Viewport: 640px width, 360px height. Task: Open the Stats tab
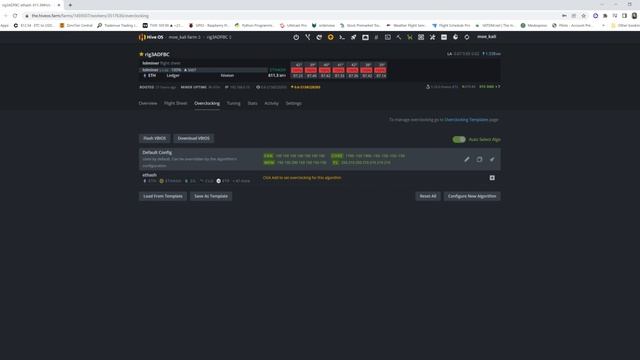coord(252,103)
